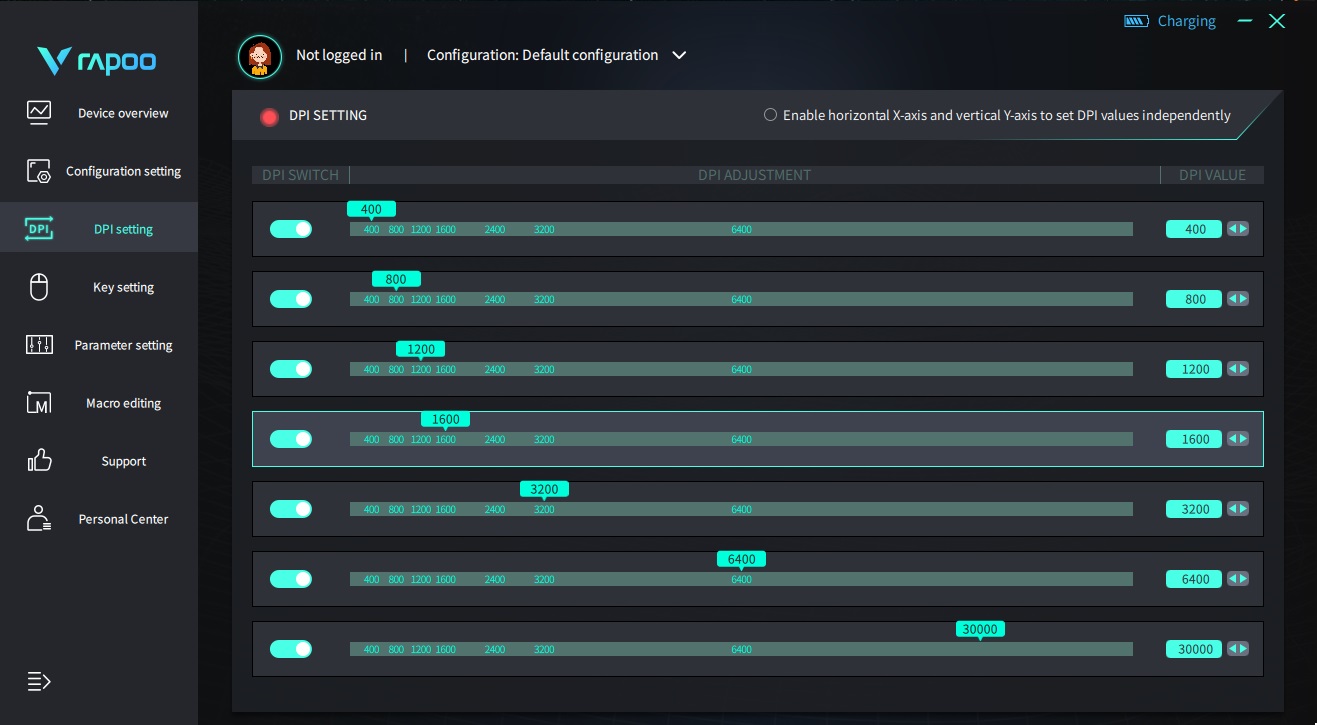
Task: Click the DPI SETTING panel heading
Action: pos(328,116)
